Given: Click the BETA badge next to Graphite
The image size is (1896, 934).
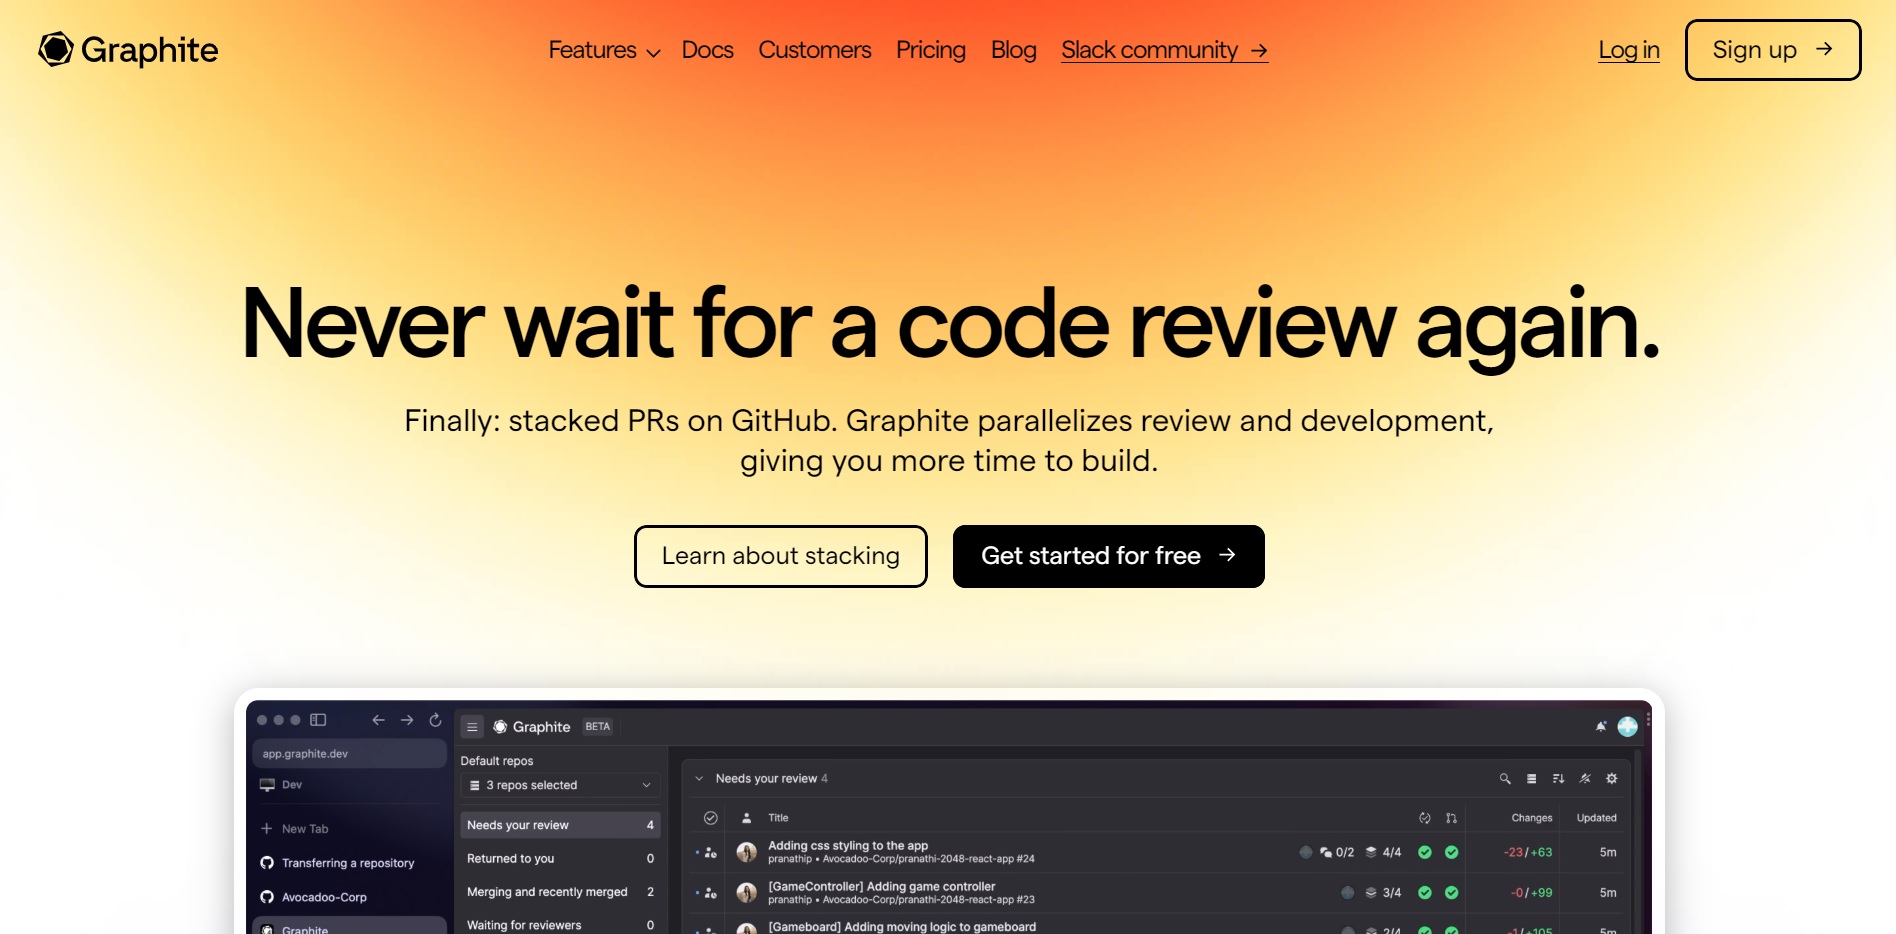Looking at the screenshot, I should point(598,727).
